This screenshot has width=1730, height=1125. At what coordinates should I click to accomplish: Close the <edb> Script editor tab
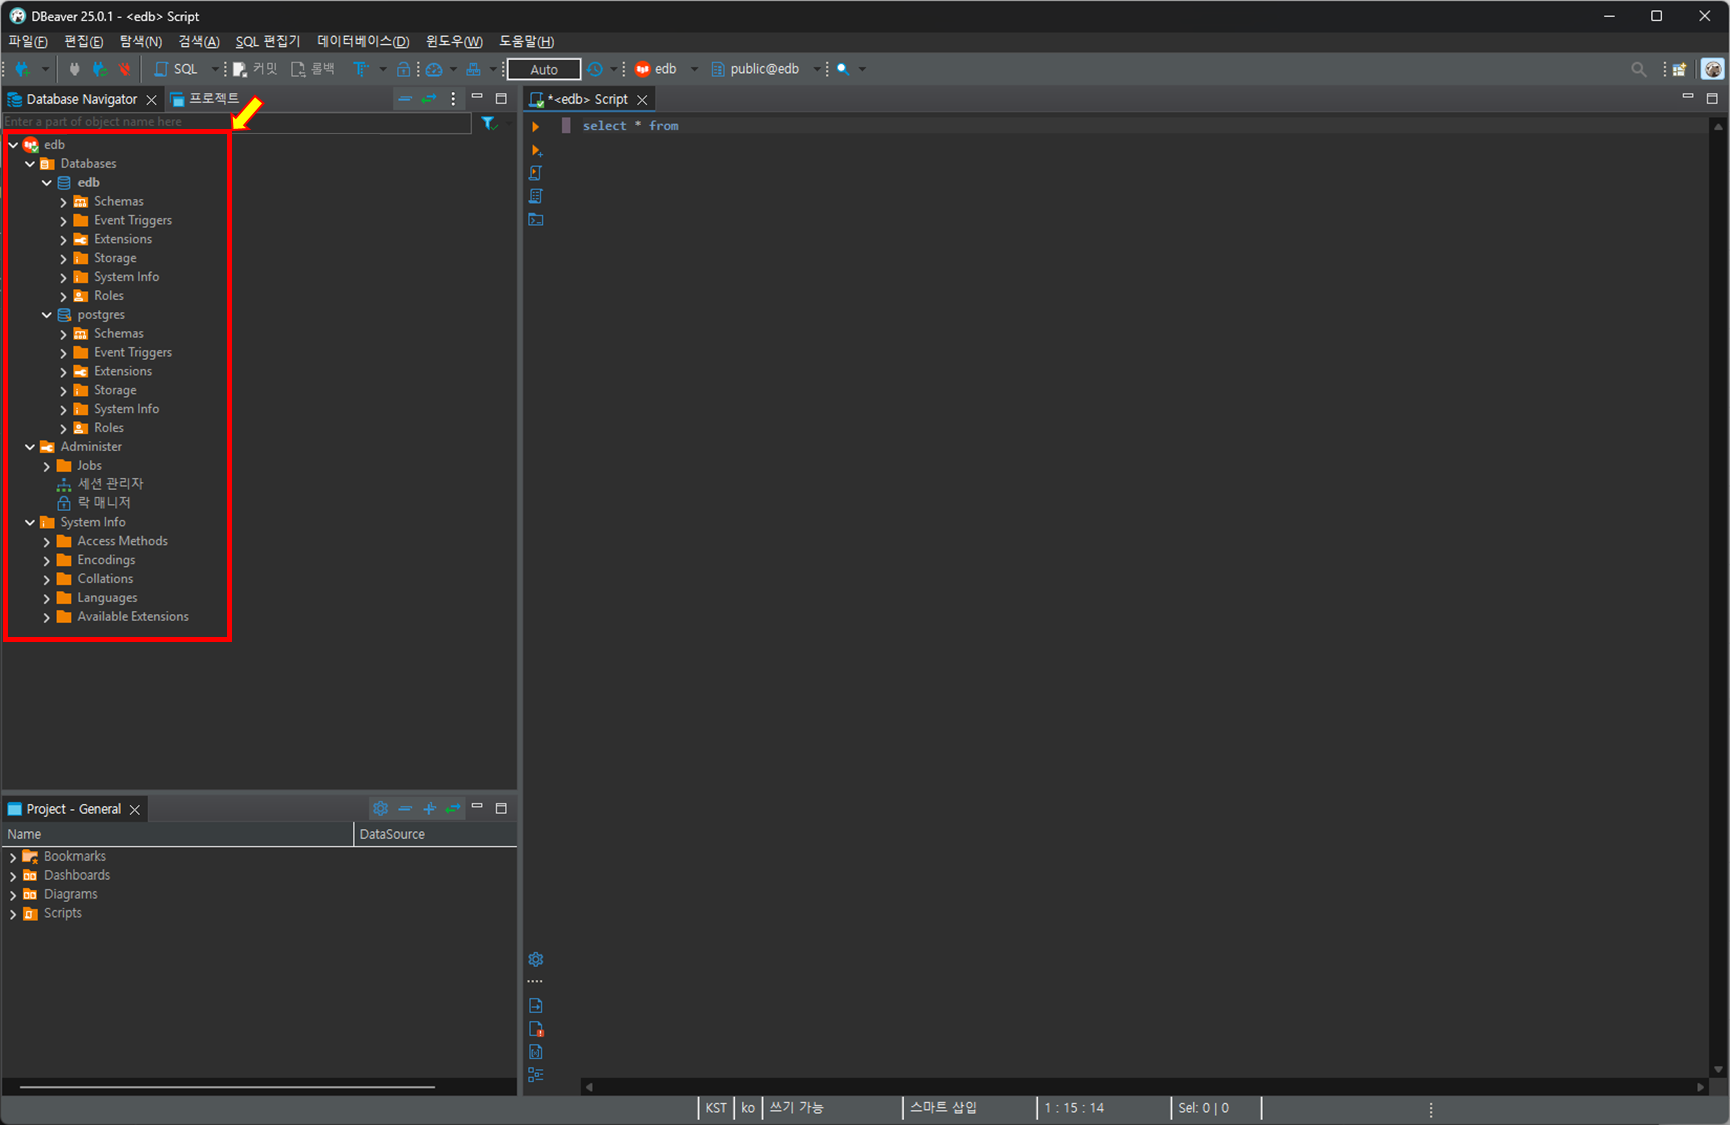[642, 99]
